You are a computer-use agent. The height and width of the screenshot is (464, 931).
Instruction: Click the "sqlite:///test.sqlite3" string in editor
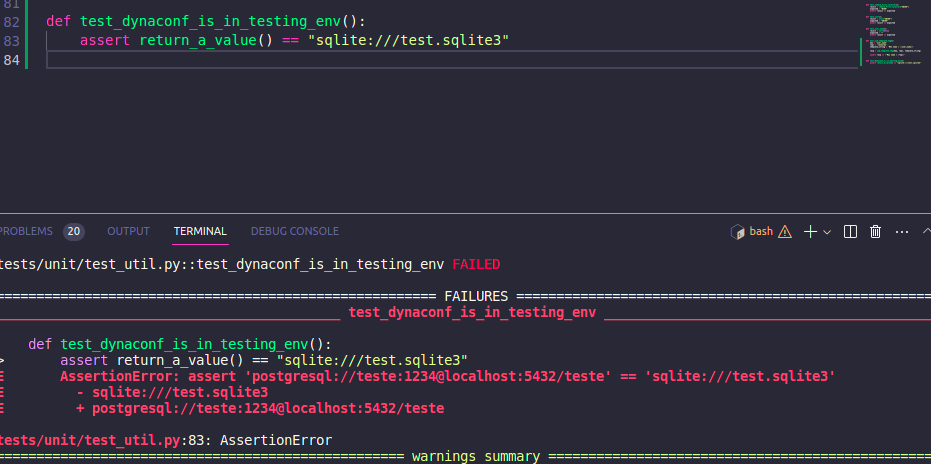[x=408, y=41]
